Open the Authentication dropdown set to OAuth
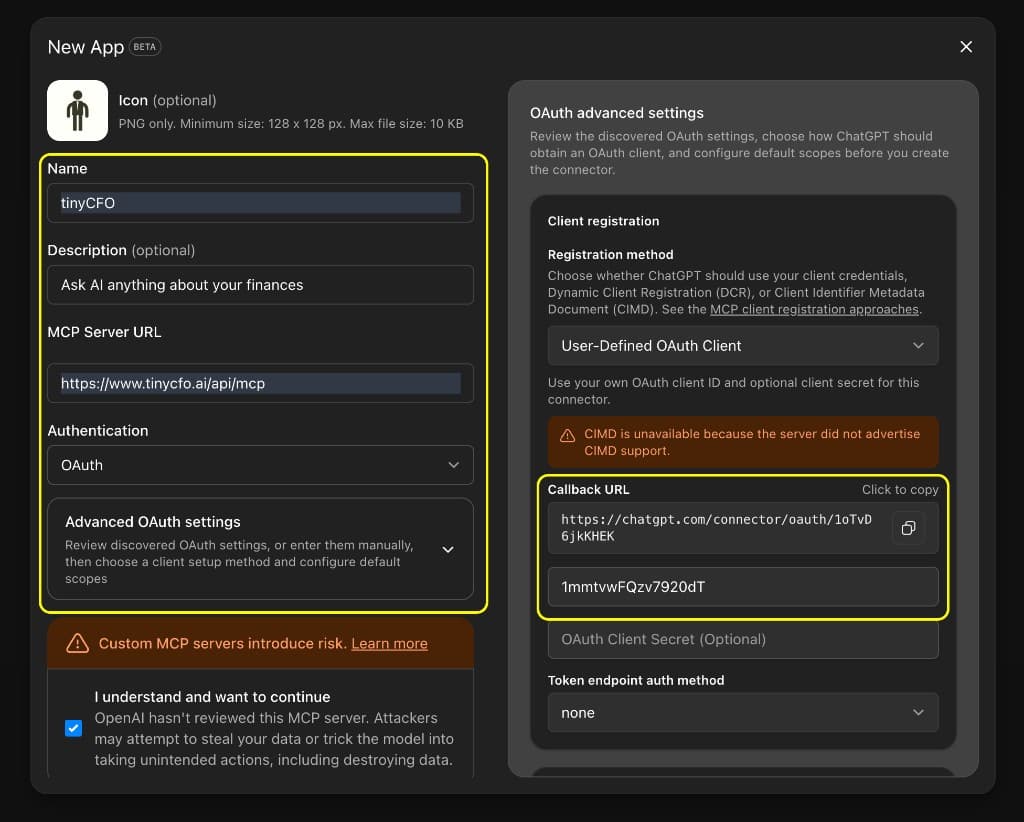Viewport: 1024px width, 822px height. click(261, 465)
